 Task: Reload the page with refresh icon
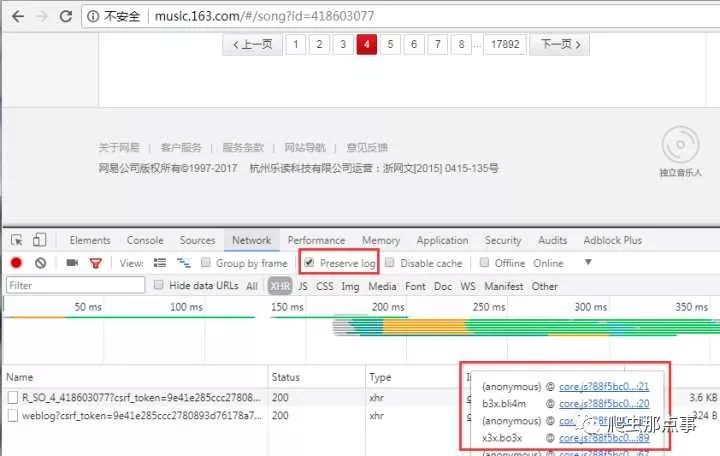coord(66,17)
